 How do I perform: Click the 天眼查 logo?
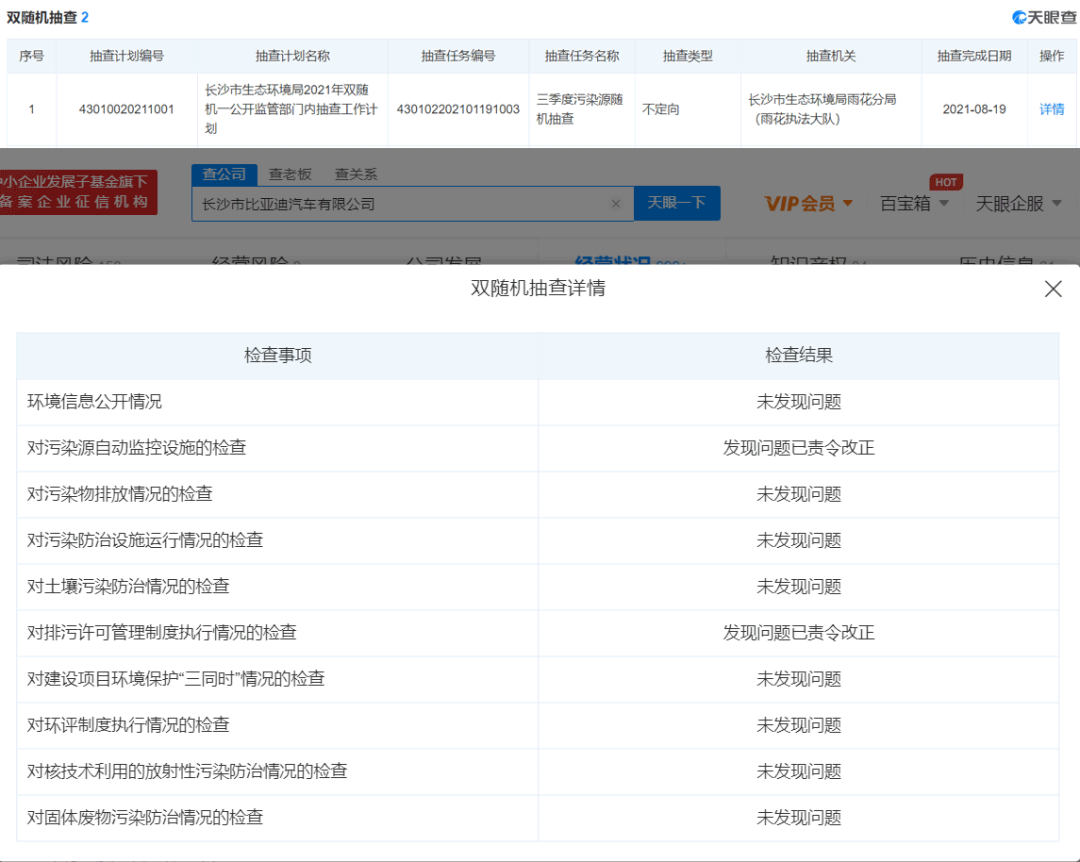coord(1044,17)
